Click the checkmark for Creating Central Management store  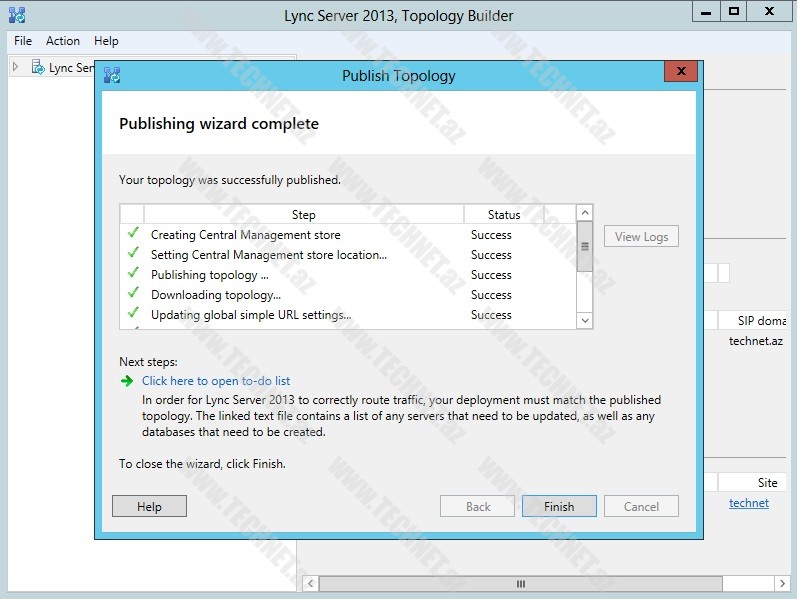pos(133,233)
